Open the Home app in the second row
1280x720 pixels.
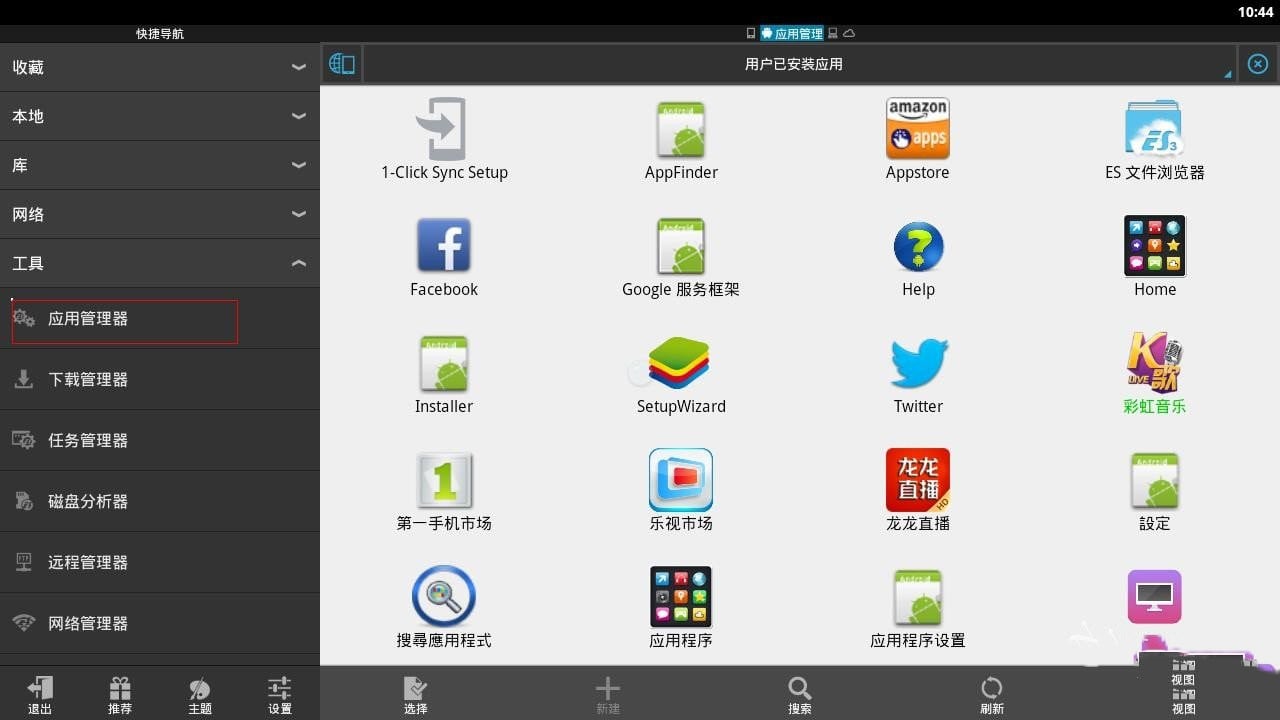coord(1155,246)
